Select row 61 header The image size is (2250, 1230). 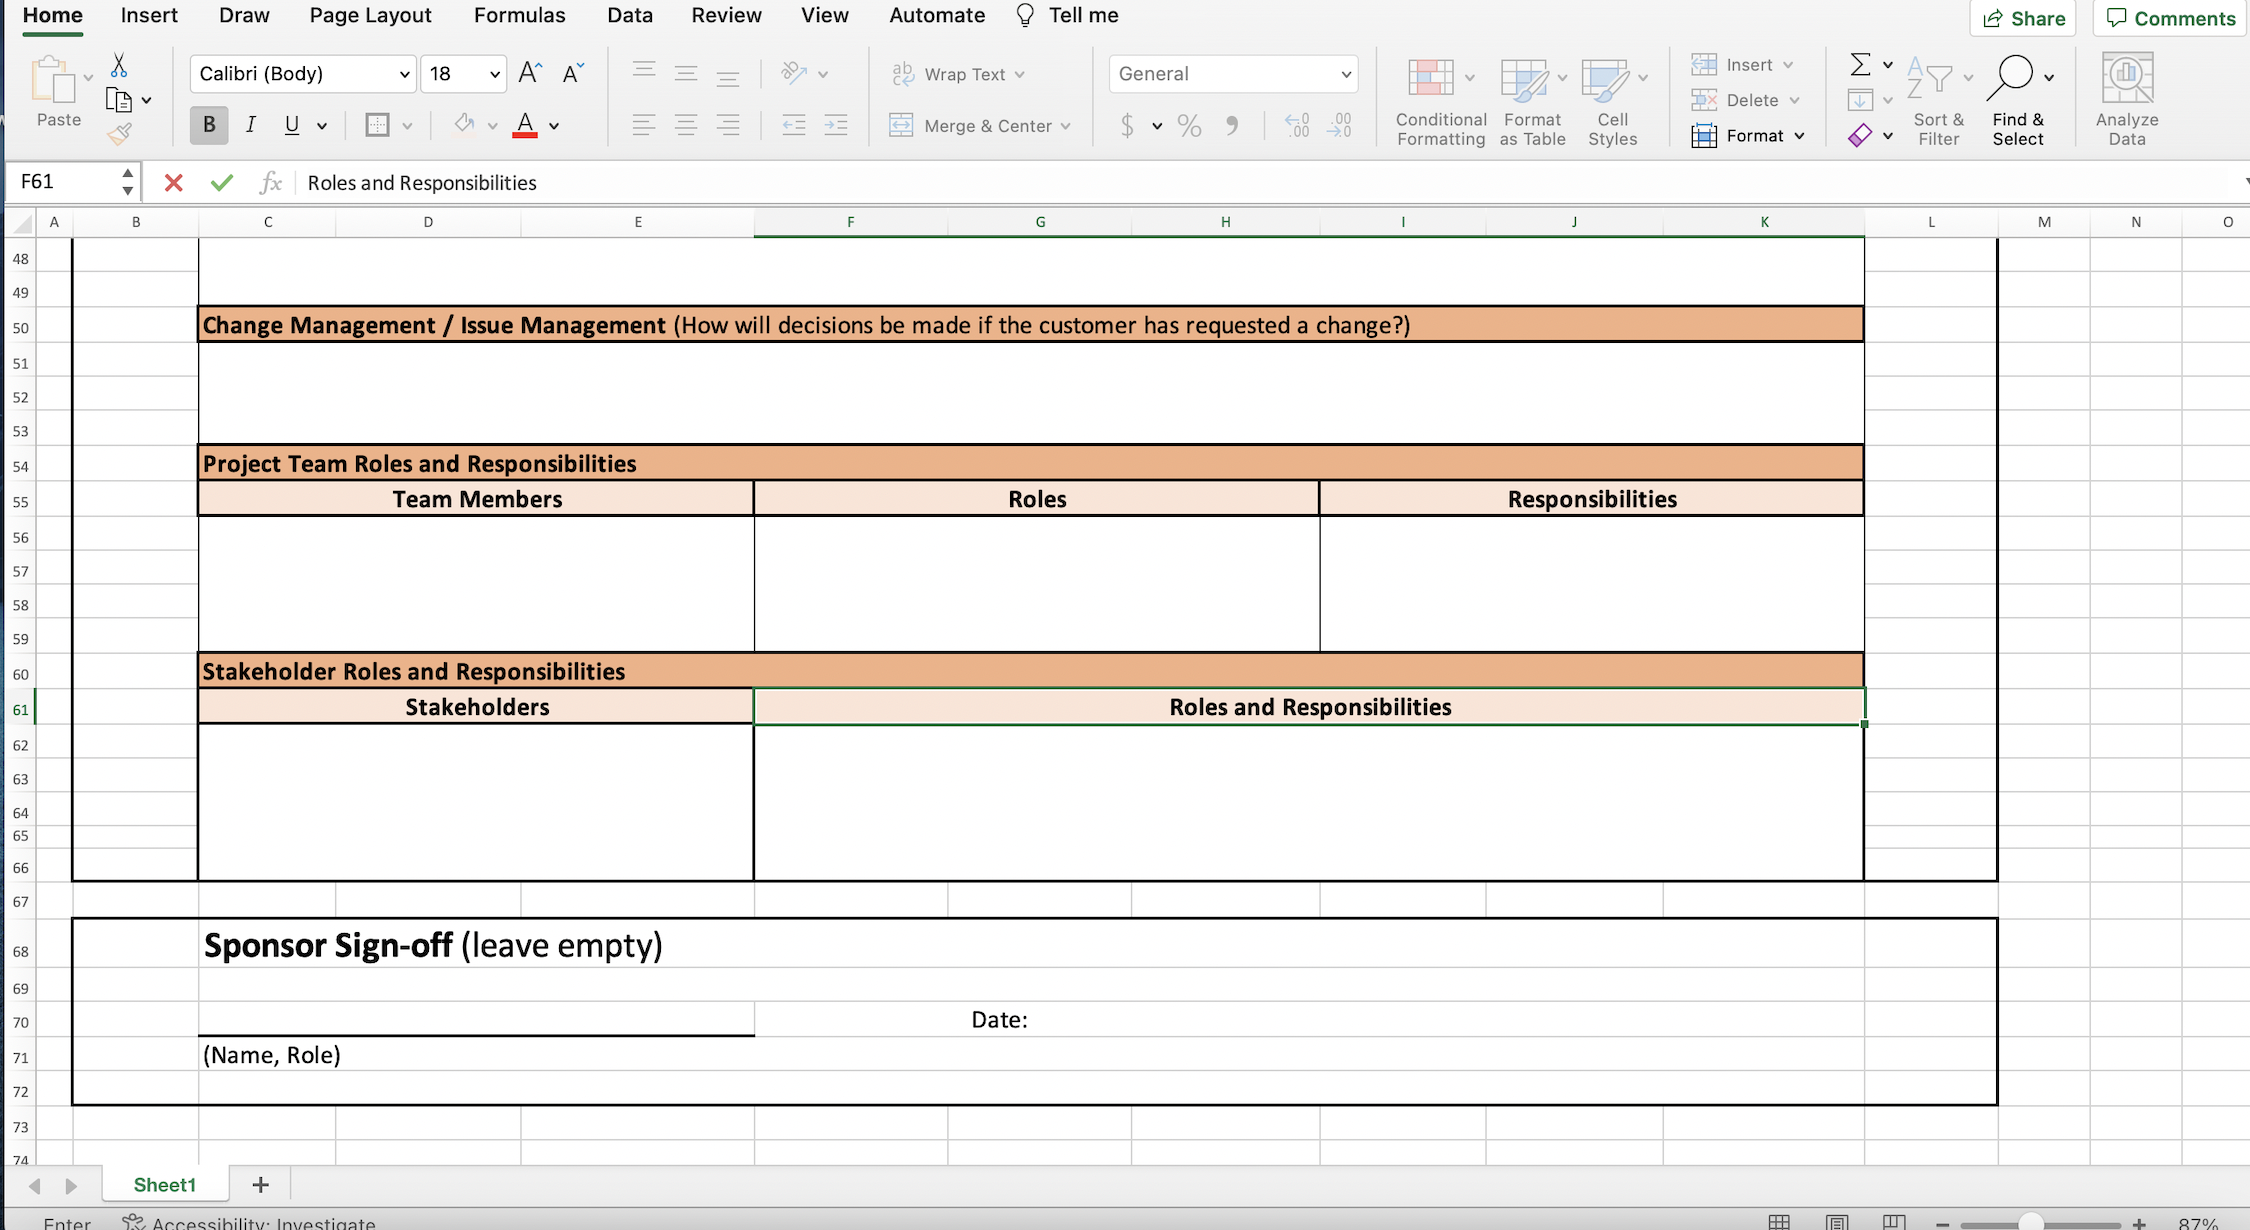[x=20, y=710]
